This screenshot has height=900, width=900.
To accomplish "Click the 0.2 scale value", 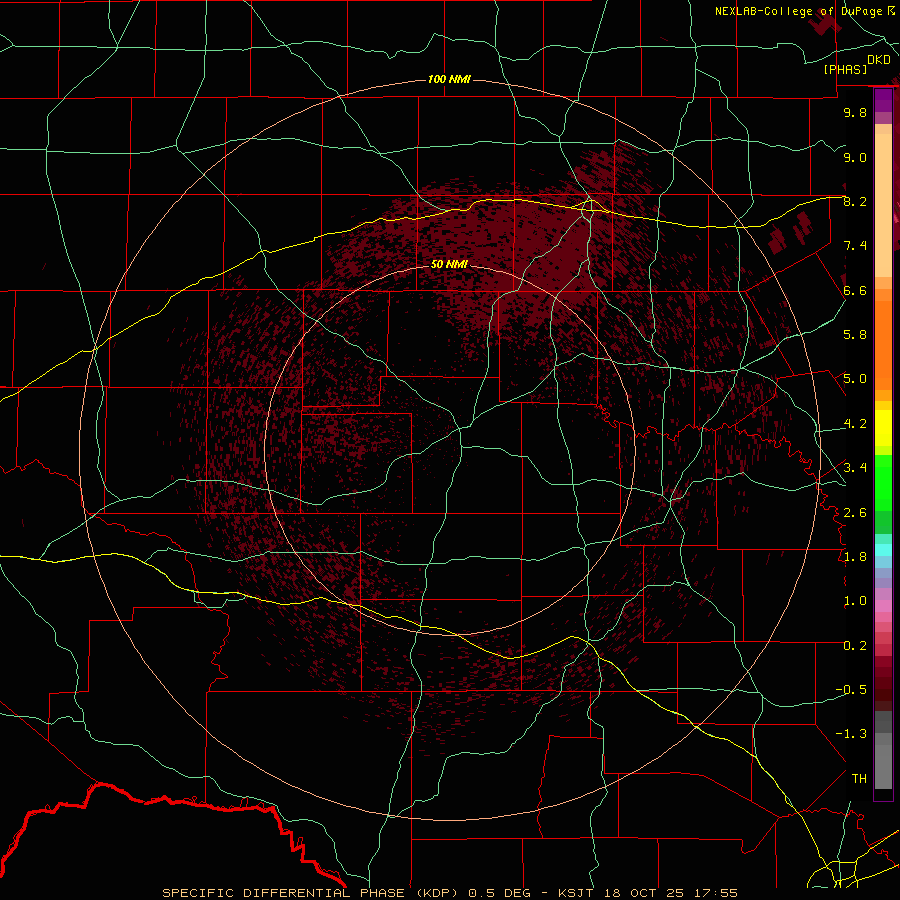I will point(855,646).
